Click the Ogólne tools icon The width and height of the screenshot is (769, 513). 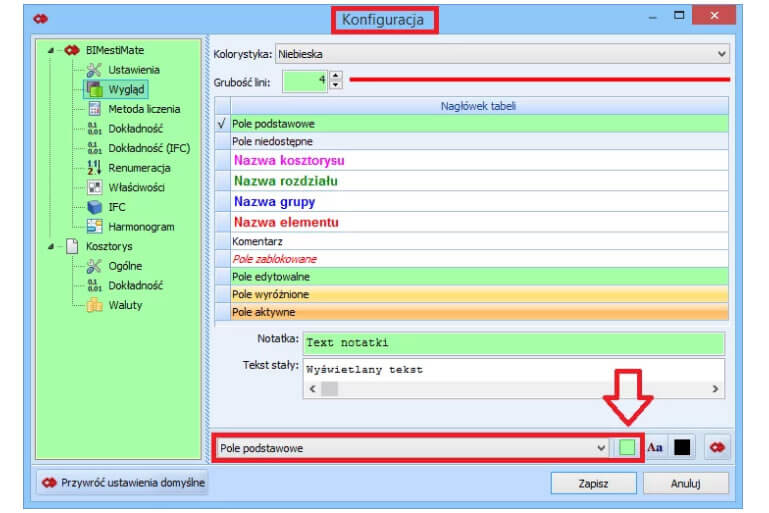click(x=94, y=266)
